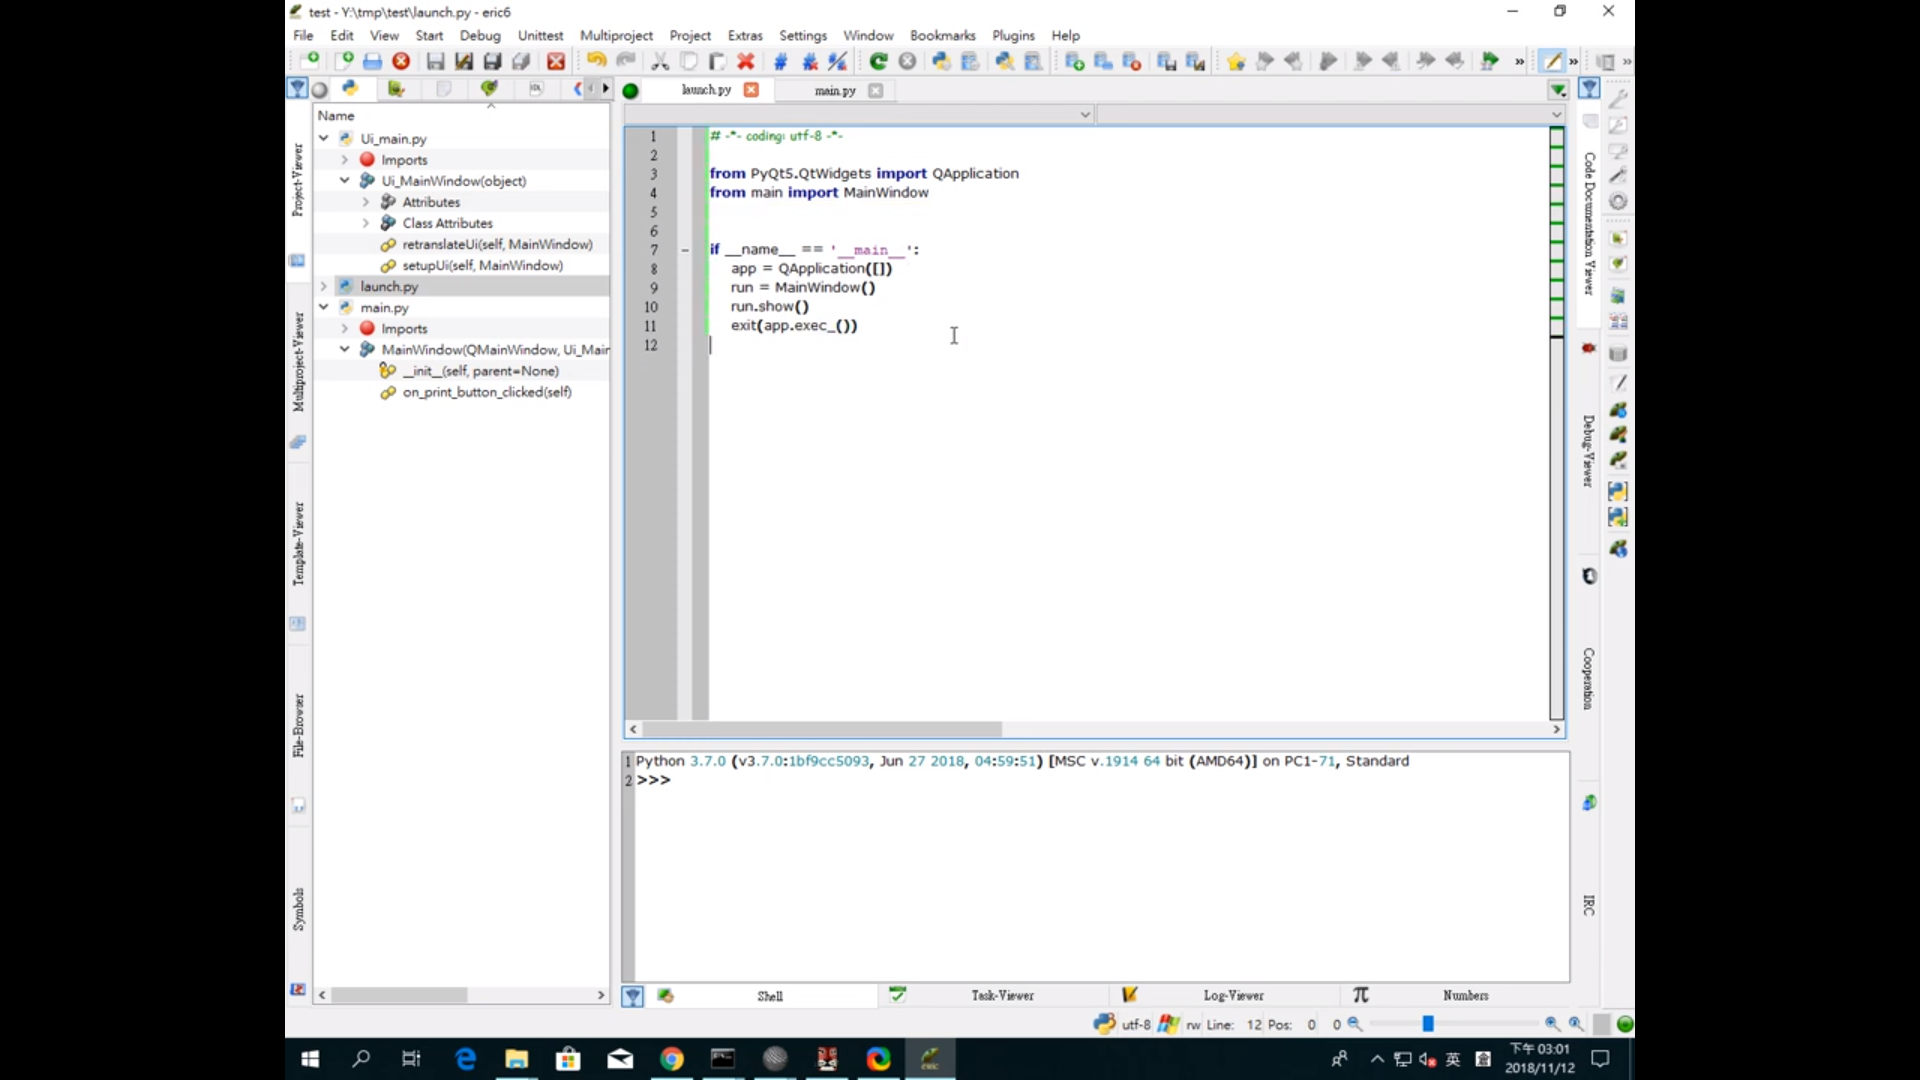Viewport: 1920px width, 1080px height.
Task: Click the Shell python icon in bottom panel
Action: coord(665,995)
